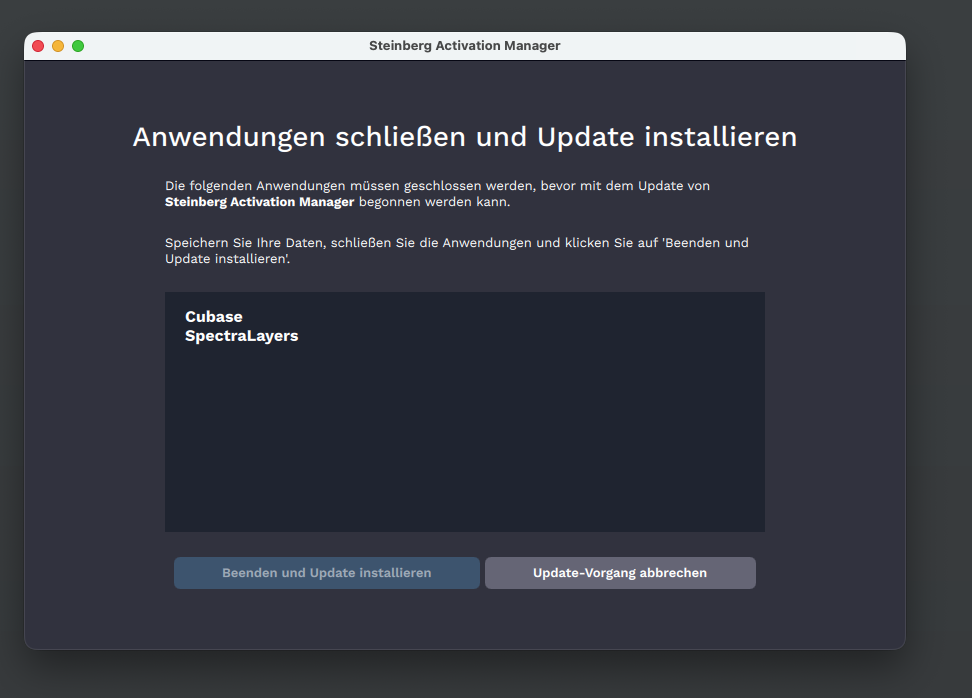Click bold 'Steinberg Activation Manager' in the description
This screenshot has height=698, width=972.
click(259, 202)
